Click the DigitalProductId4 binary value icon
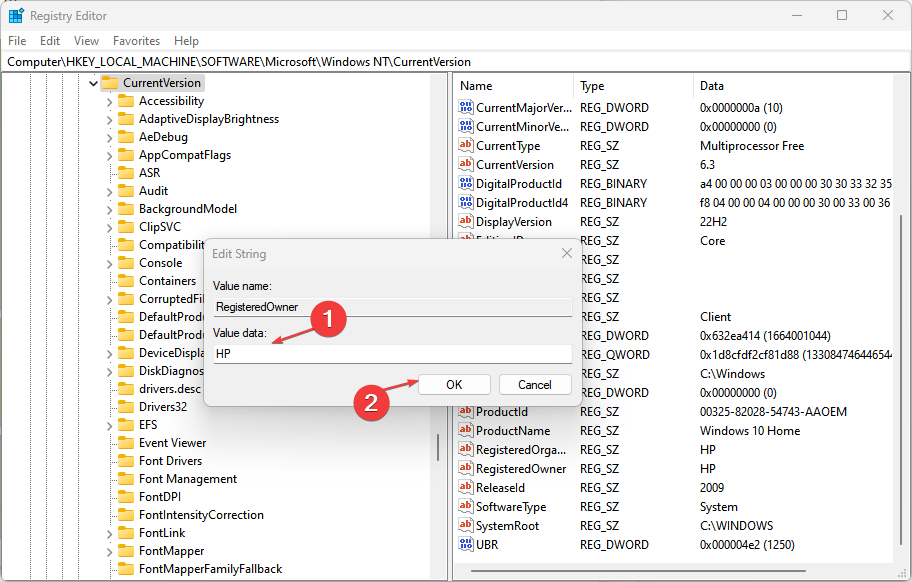 click(465, 202)
